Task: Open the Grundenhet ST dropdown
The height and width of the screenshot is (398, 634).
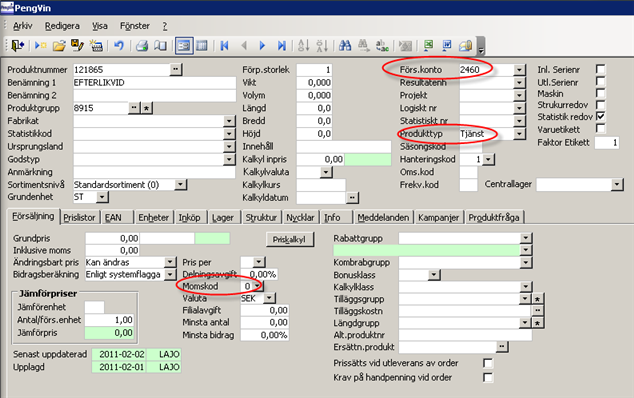Action: click(102, 197)
